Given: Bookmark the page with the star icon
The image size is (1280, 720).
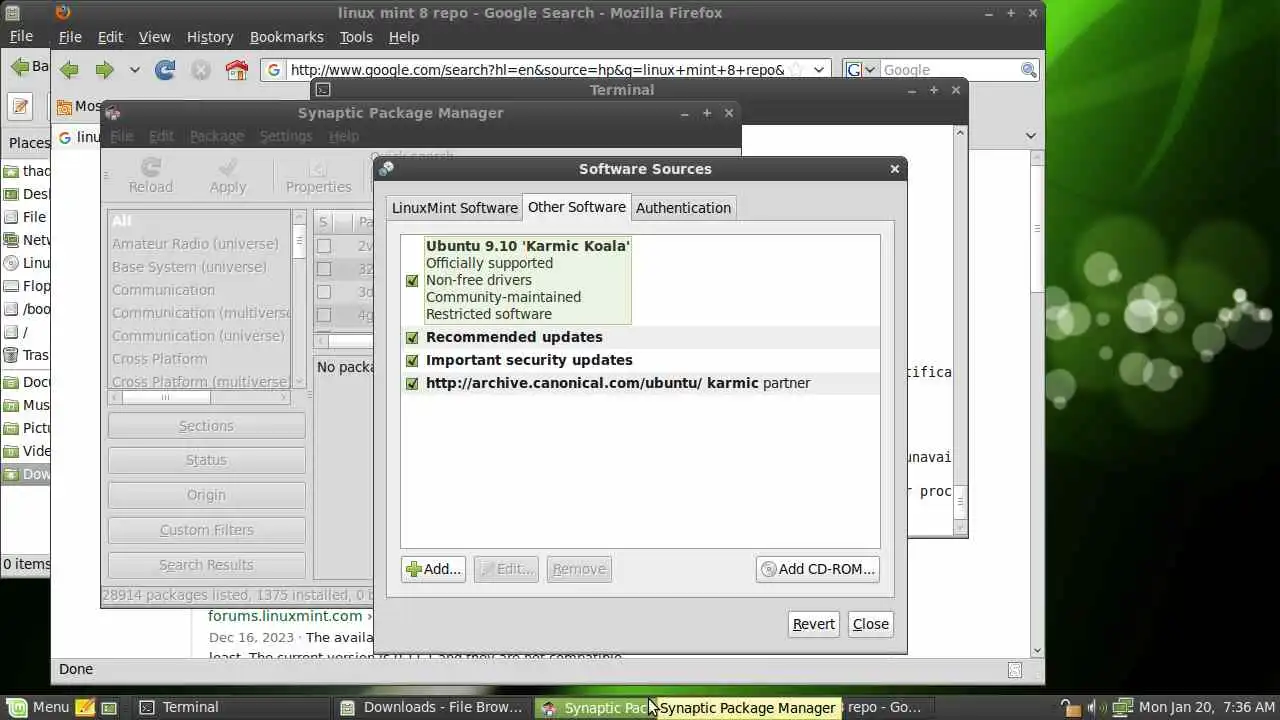Looking at the screenshot, I should [797, 70].
